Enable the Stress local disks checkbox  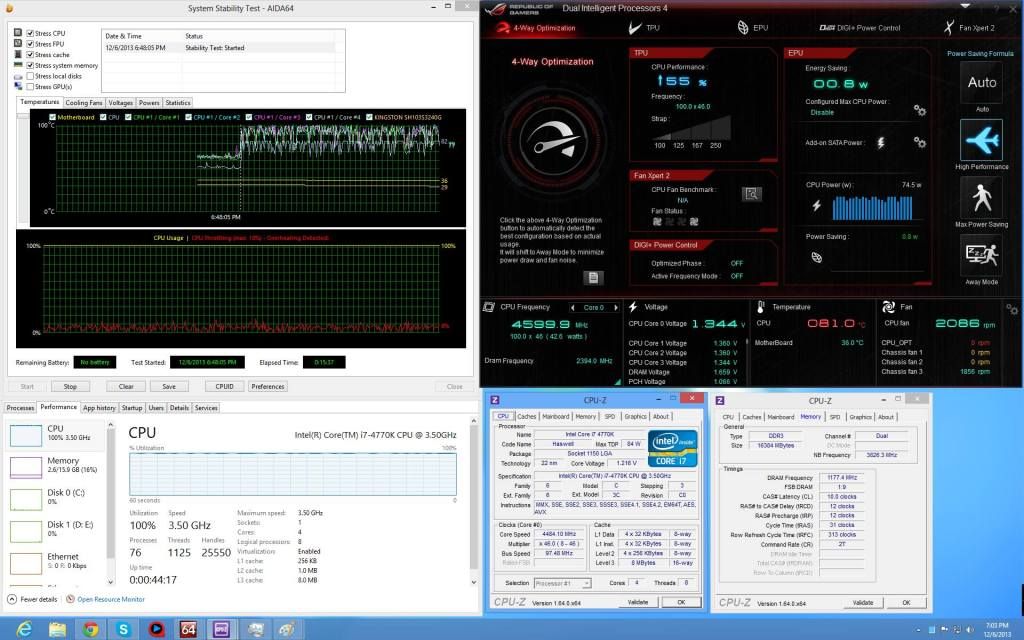point(31,76)
